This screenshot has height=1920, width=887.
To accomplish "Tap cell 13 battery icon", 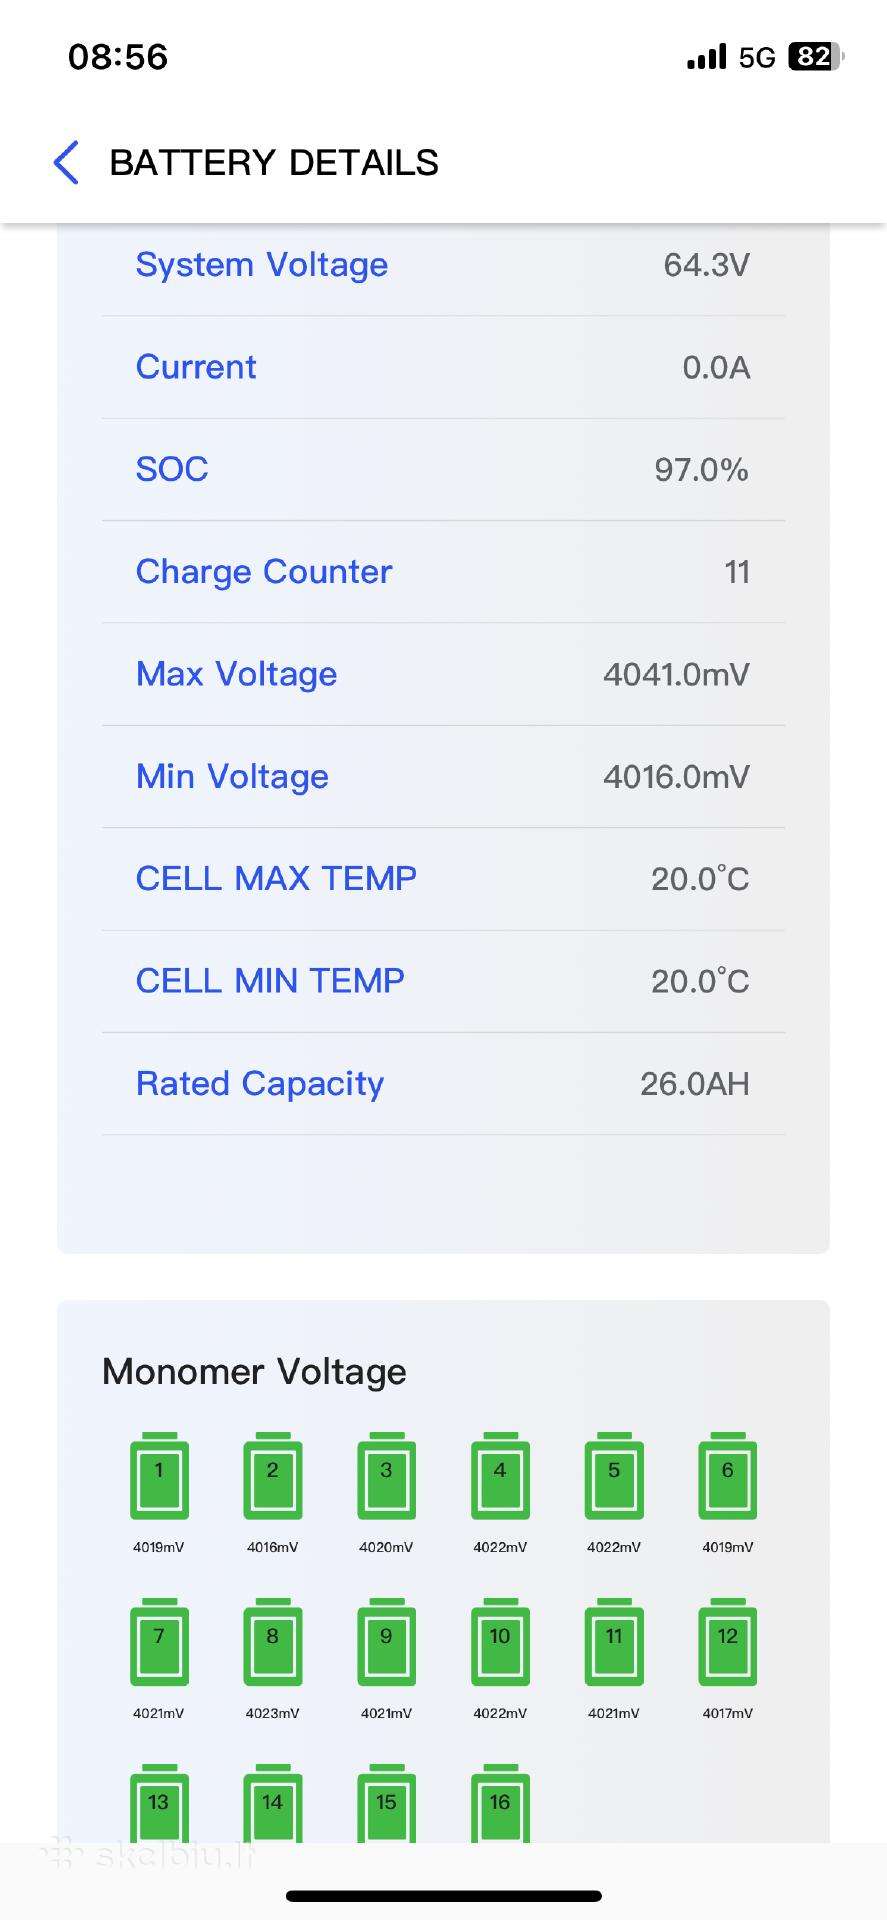I will click(x=159, y=1804).
